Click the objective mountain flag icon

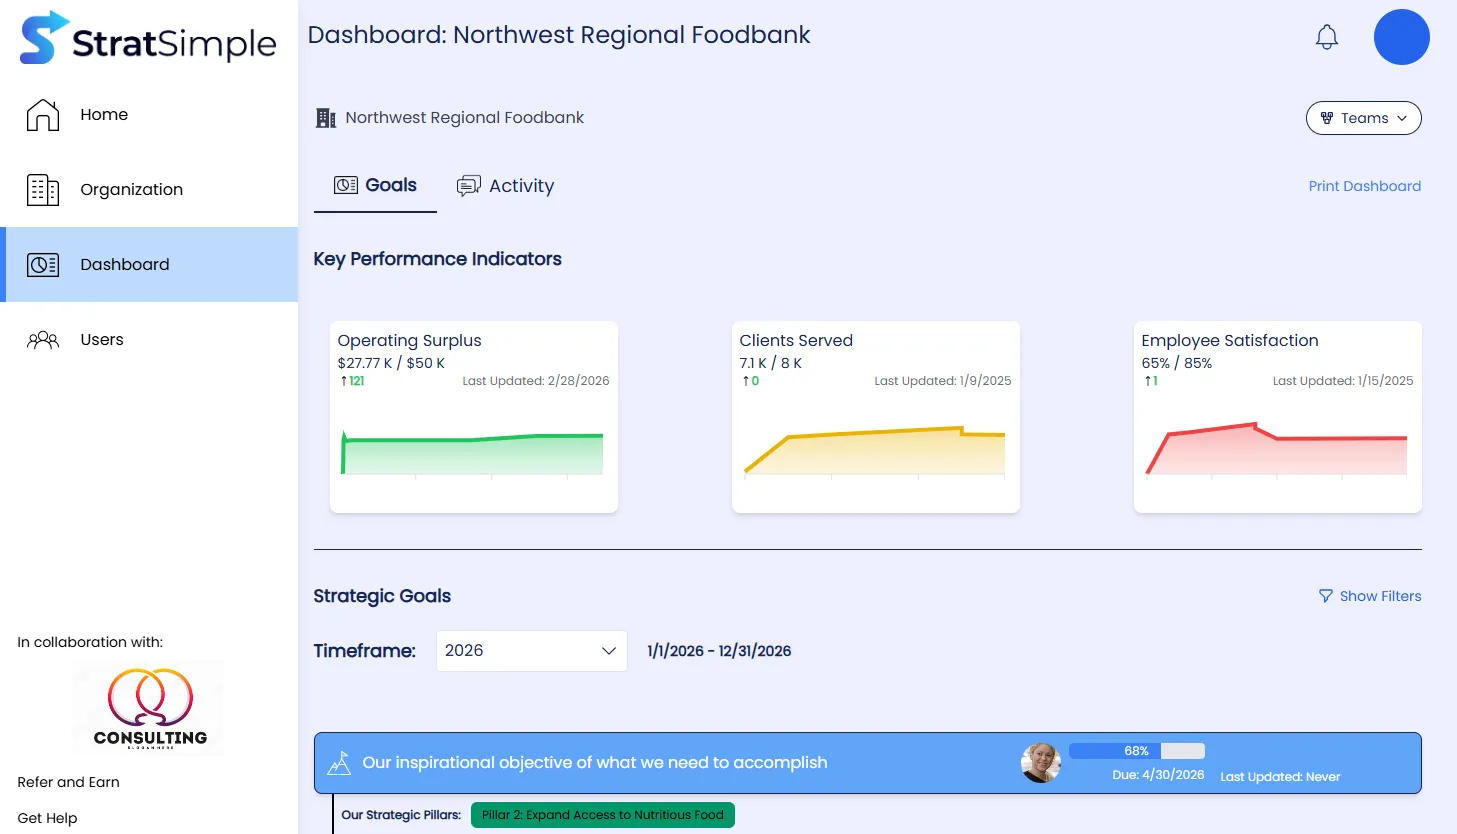(339, 763)
